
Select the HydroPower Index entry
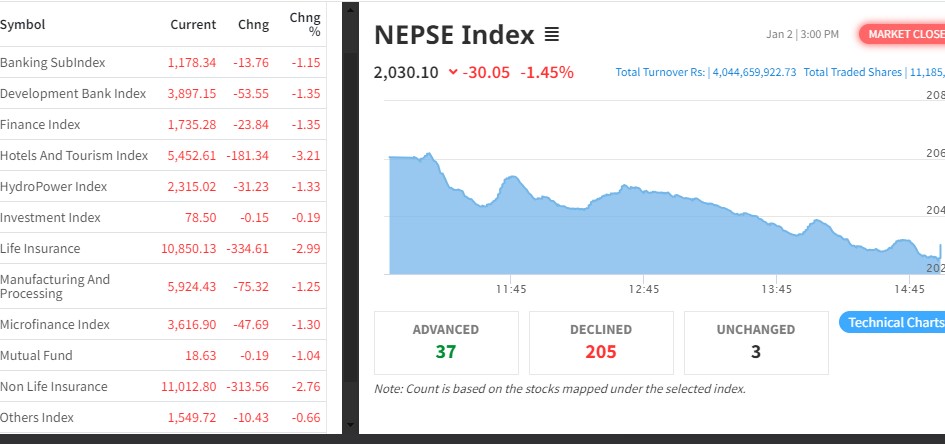point(54,186)
